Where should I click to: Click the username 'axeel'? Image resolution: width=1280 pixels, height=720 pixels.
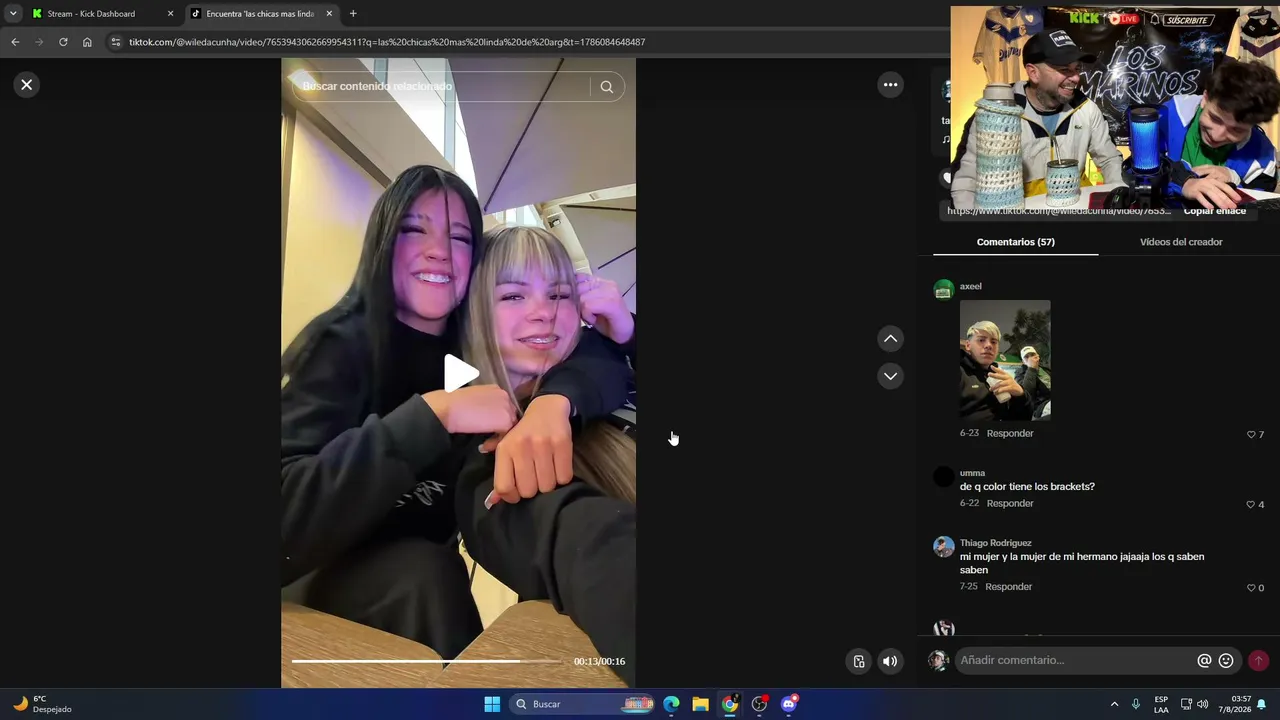pos(971,286)
